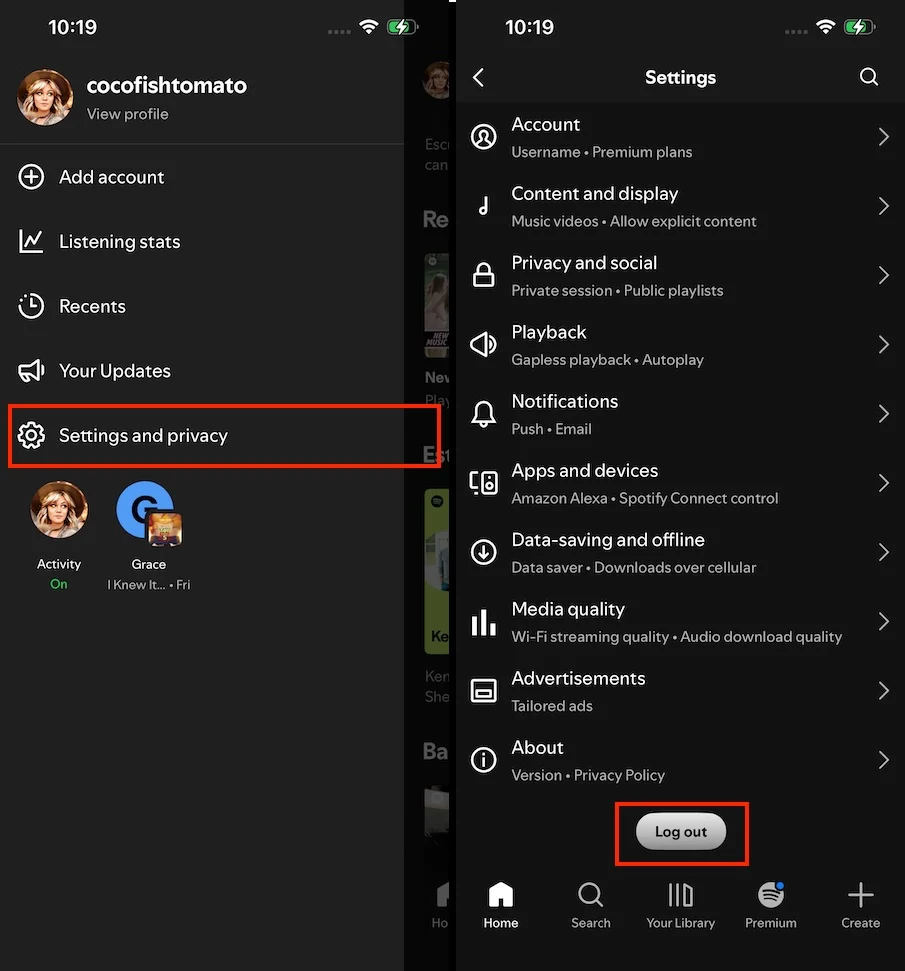Tap 'Gapless playback • Autoplay' subtitle

coord(608,360)
